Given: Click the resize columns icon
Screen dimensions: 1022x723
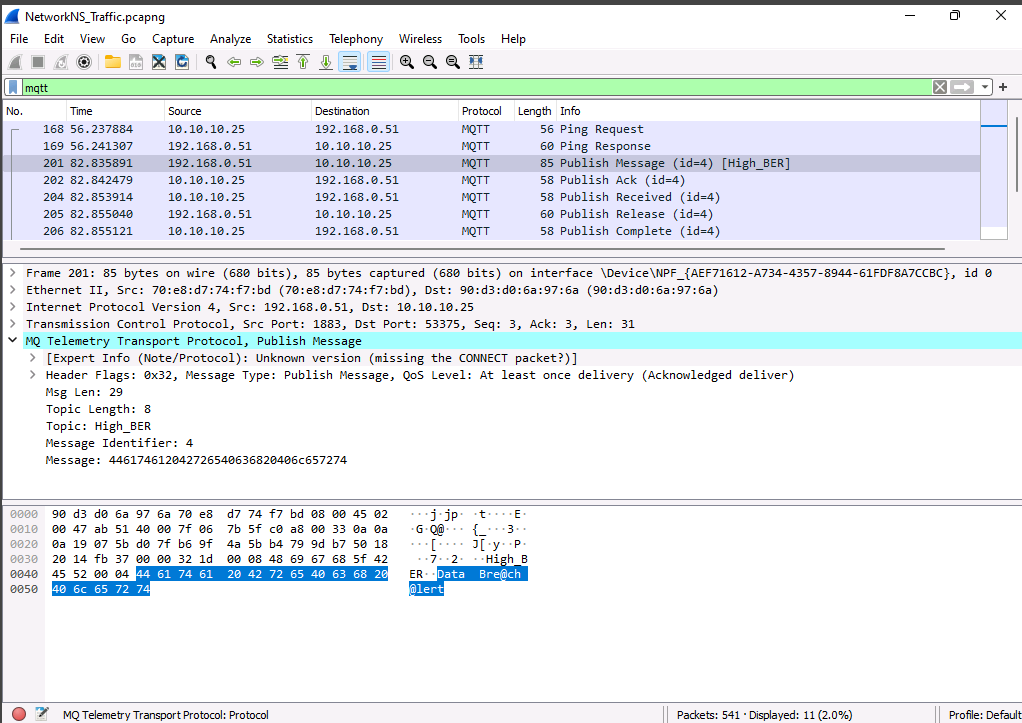Looking at the screenshot, I should [x=476, y=62].
